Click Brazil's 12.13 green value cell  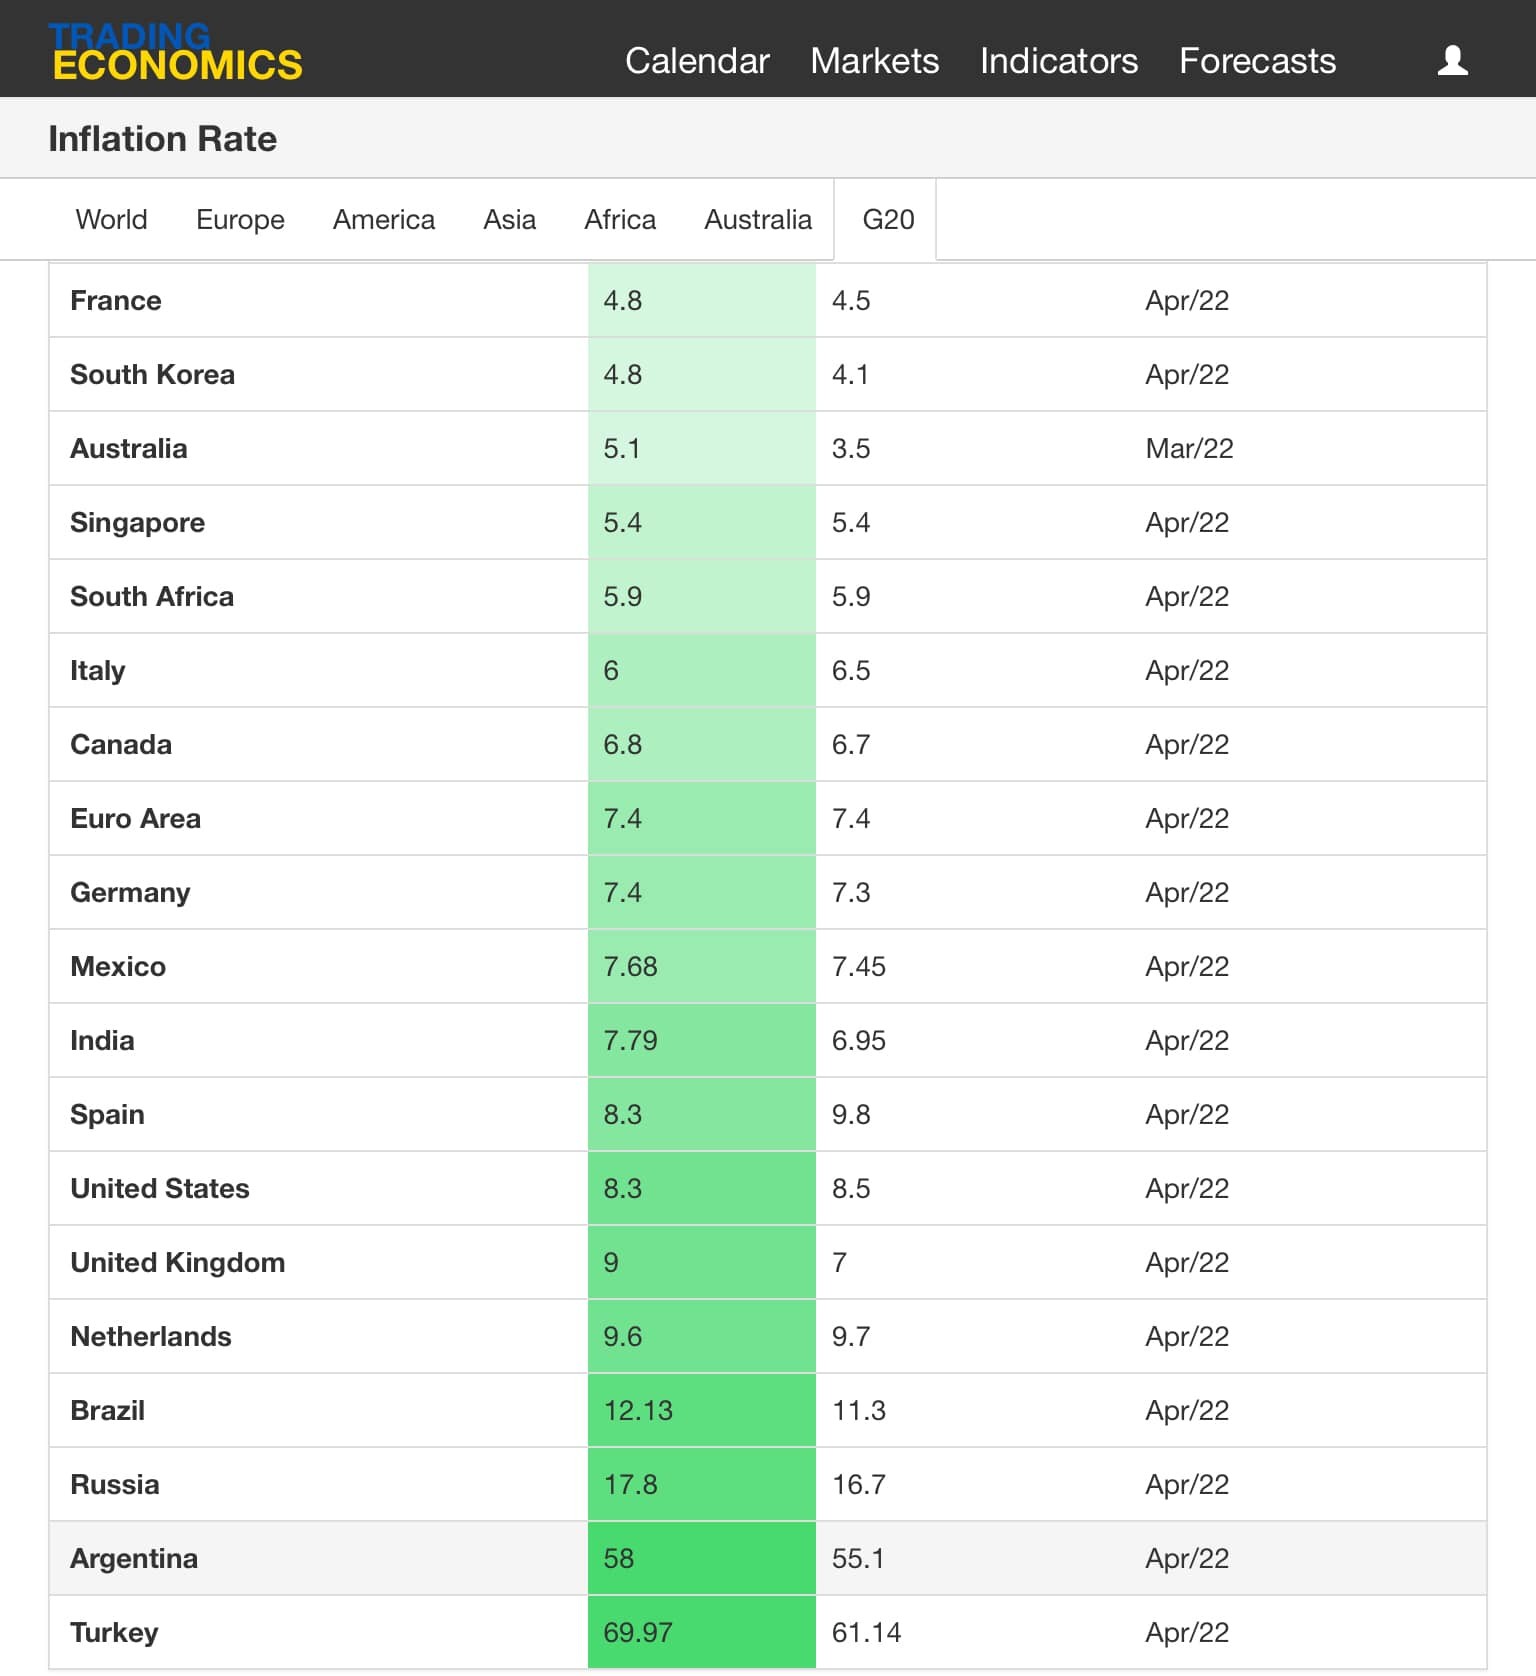(x=700, y=1410)
